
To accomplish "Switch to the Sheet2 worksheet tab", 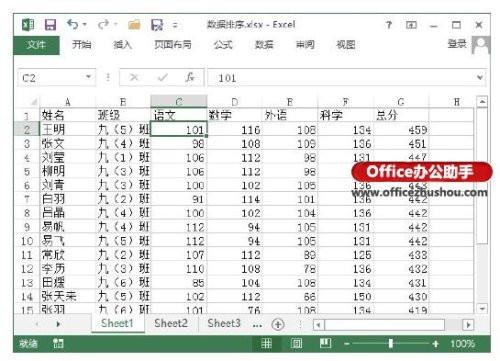I will coord(171,323).
